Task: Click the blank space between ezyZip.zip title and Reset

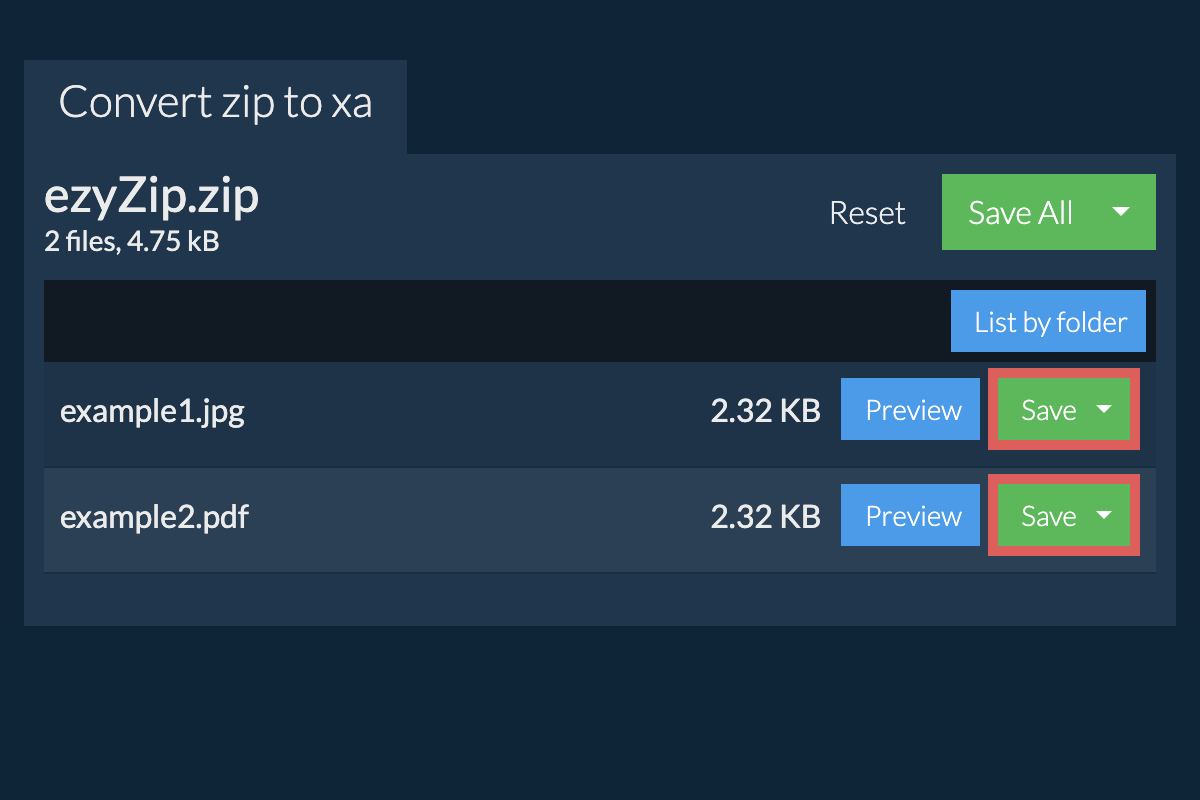Action: point(540,213)
